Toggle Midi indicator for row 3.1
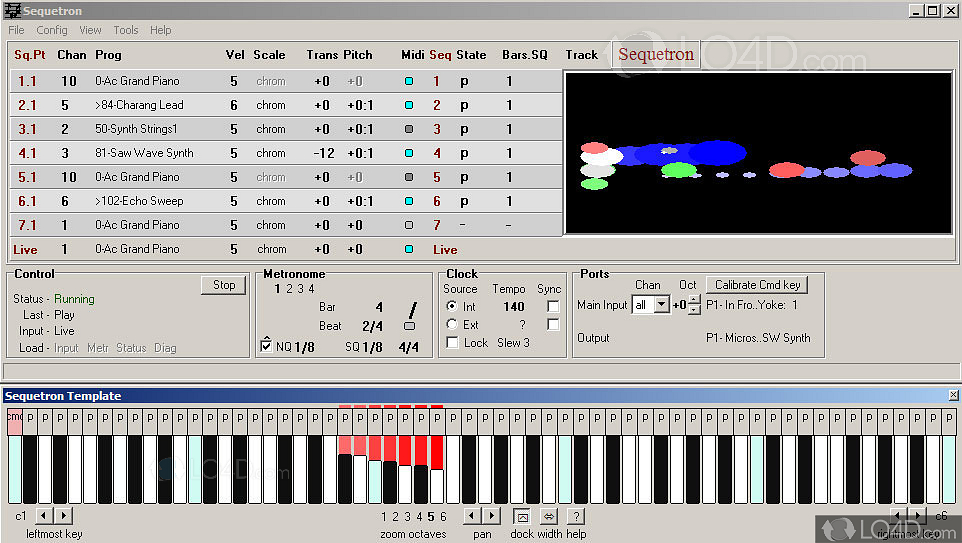 408,129
